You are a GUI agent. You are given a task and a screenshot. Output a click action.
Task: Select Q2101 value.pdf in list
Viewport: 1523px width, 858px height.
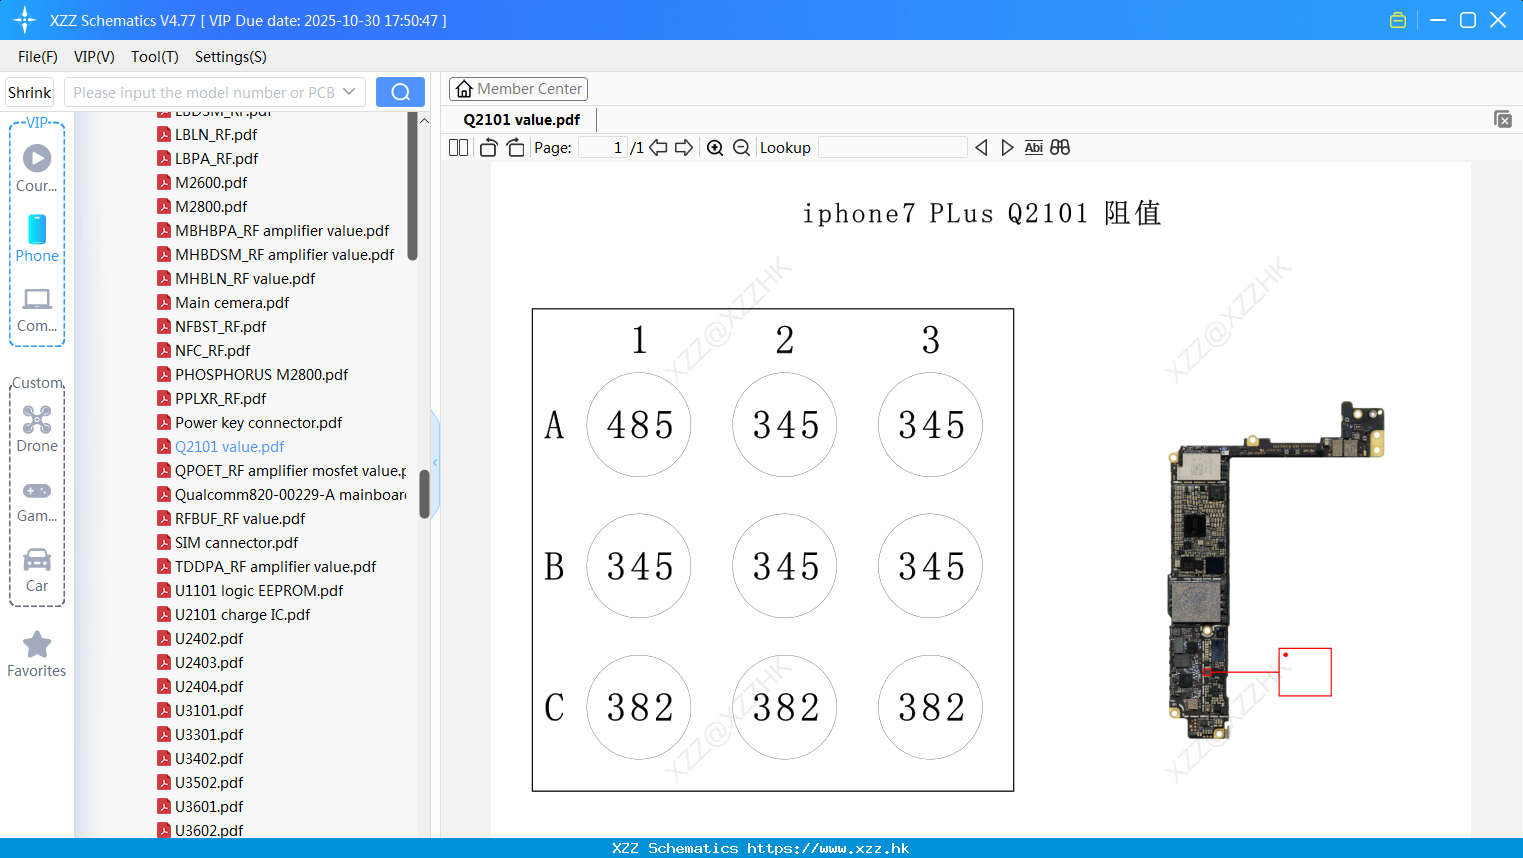[229, 446]
